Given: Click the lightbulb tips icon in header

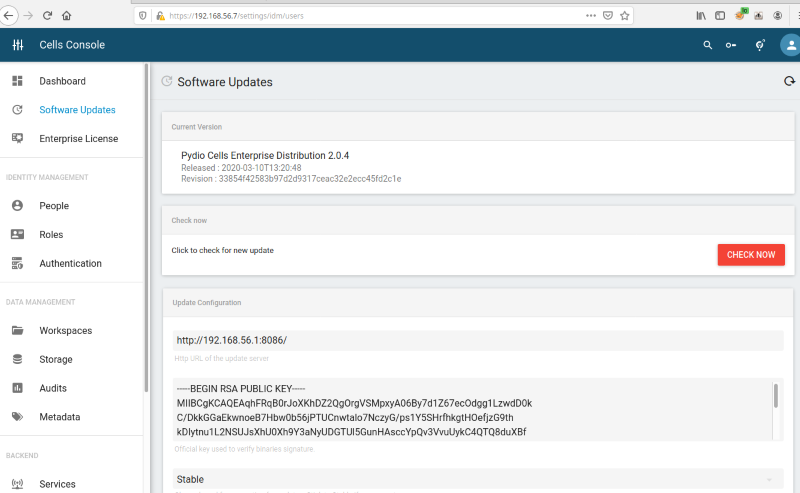Looking at the screenshot, I should pos(760,45).
